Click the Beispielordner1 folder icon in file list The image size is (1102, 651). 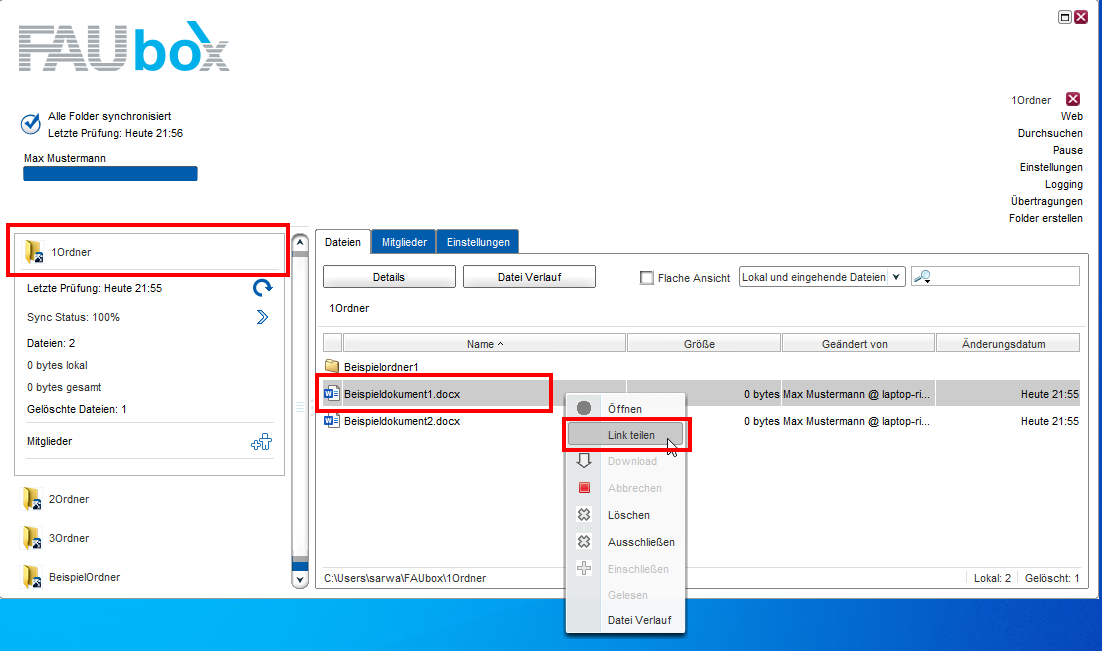(x=332, y=366)
